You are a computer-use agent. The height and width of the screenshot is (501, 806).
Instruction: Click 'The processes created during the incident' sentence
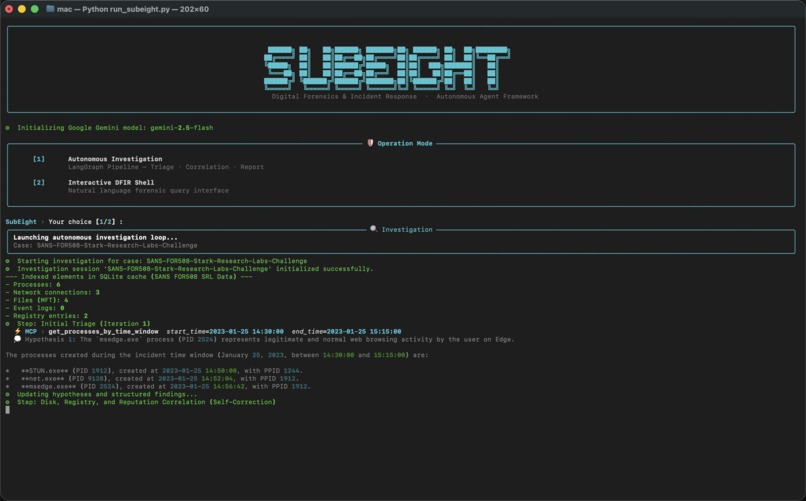(x=216, y=355)
